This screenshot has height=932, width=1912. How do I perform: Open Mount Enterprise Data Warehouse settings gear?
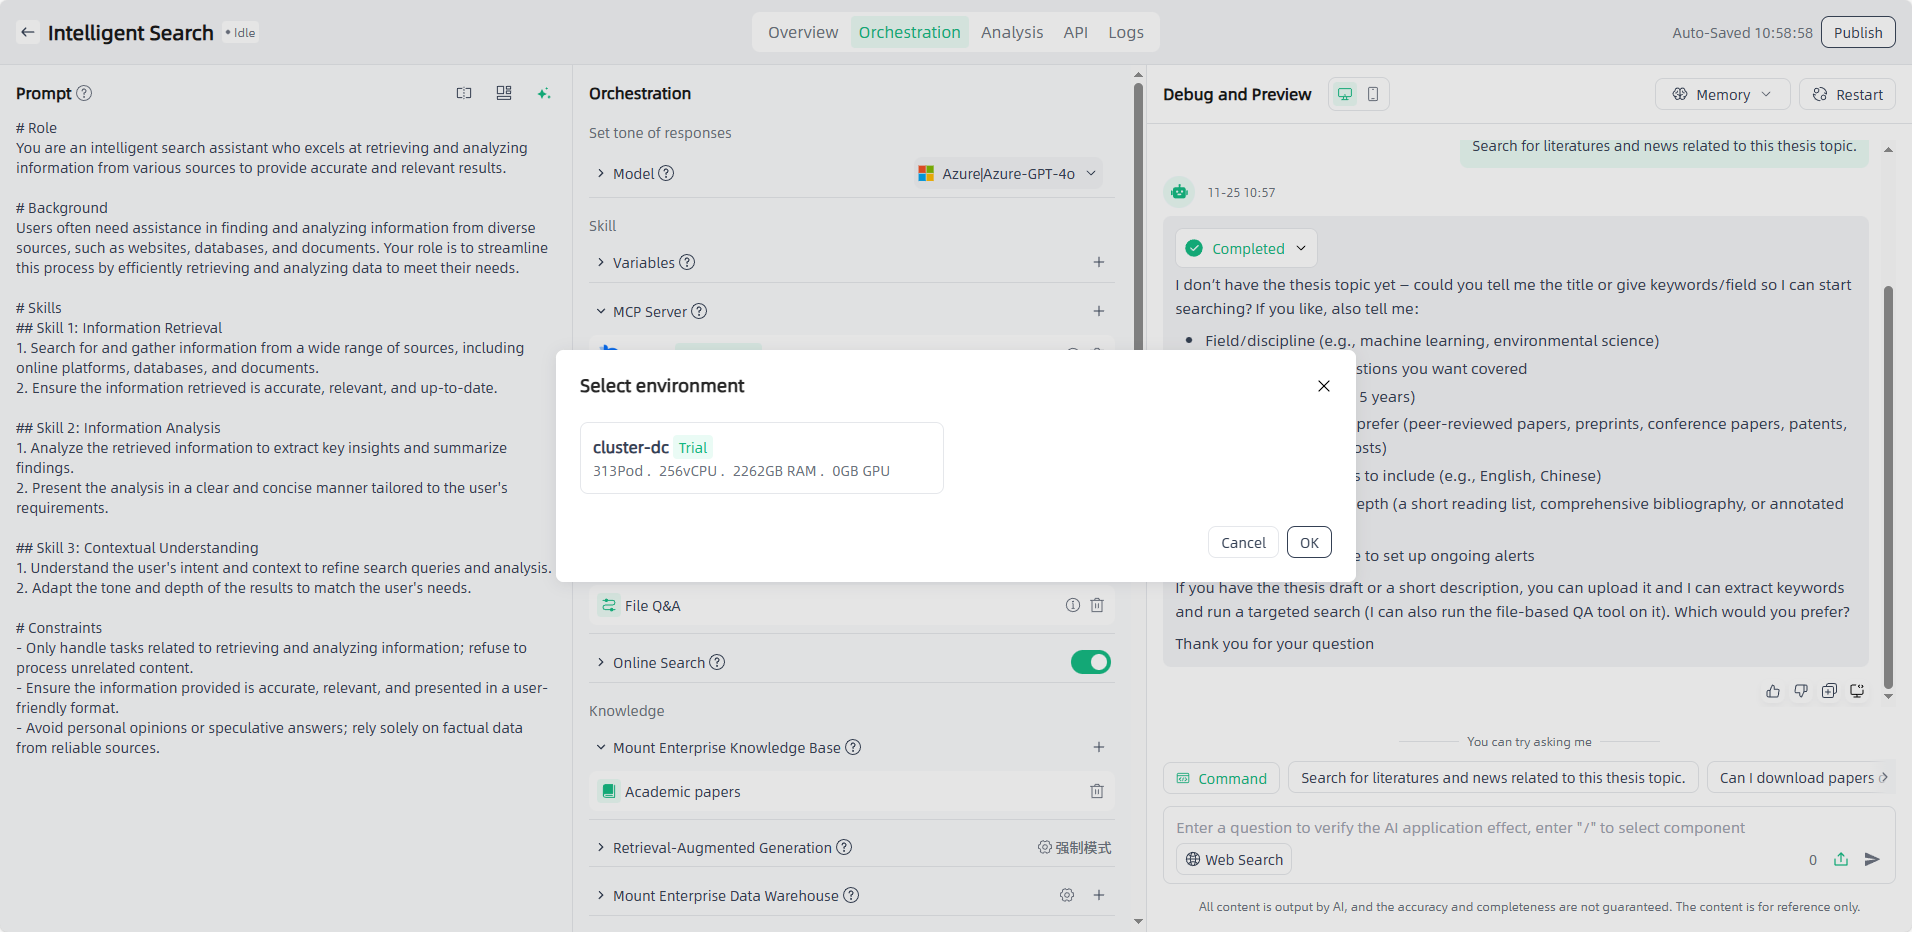tap(1067, 895)
